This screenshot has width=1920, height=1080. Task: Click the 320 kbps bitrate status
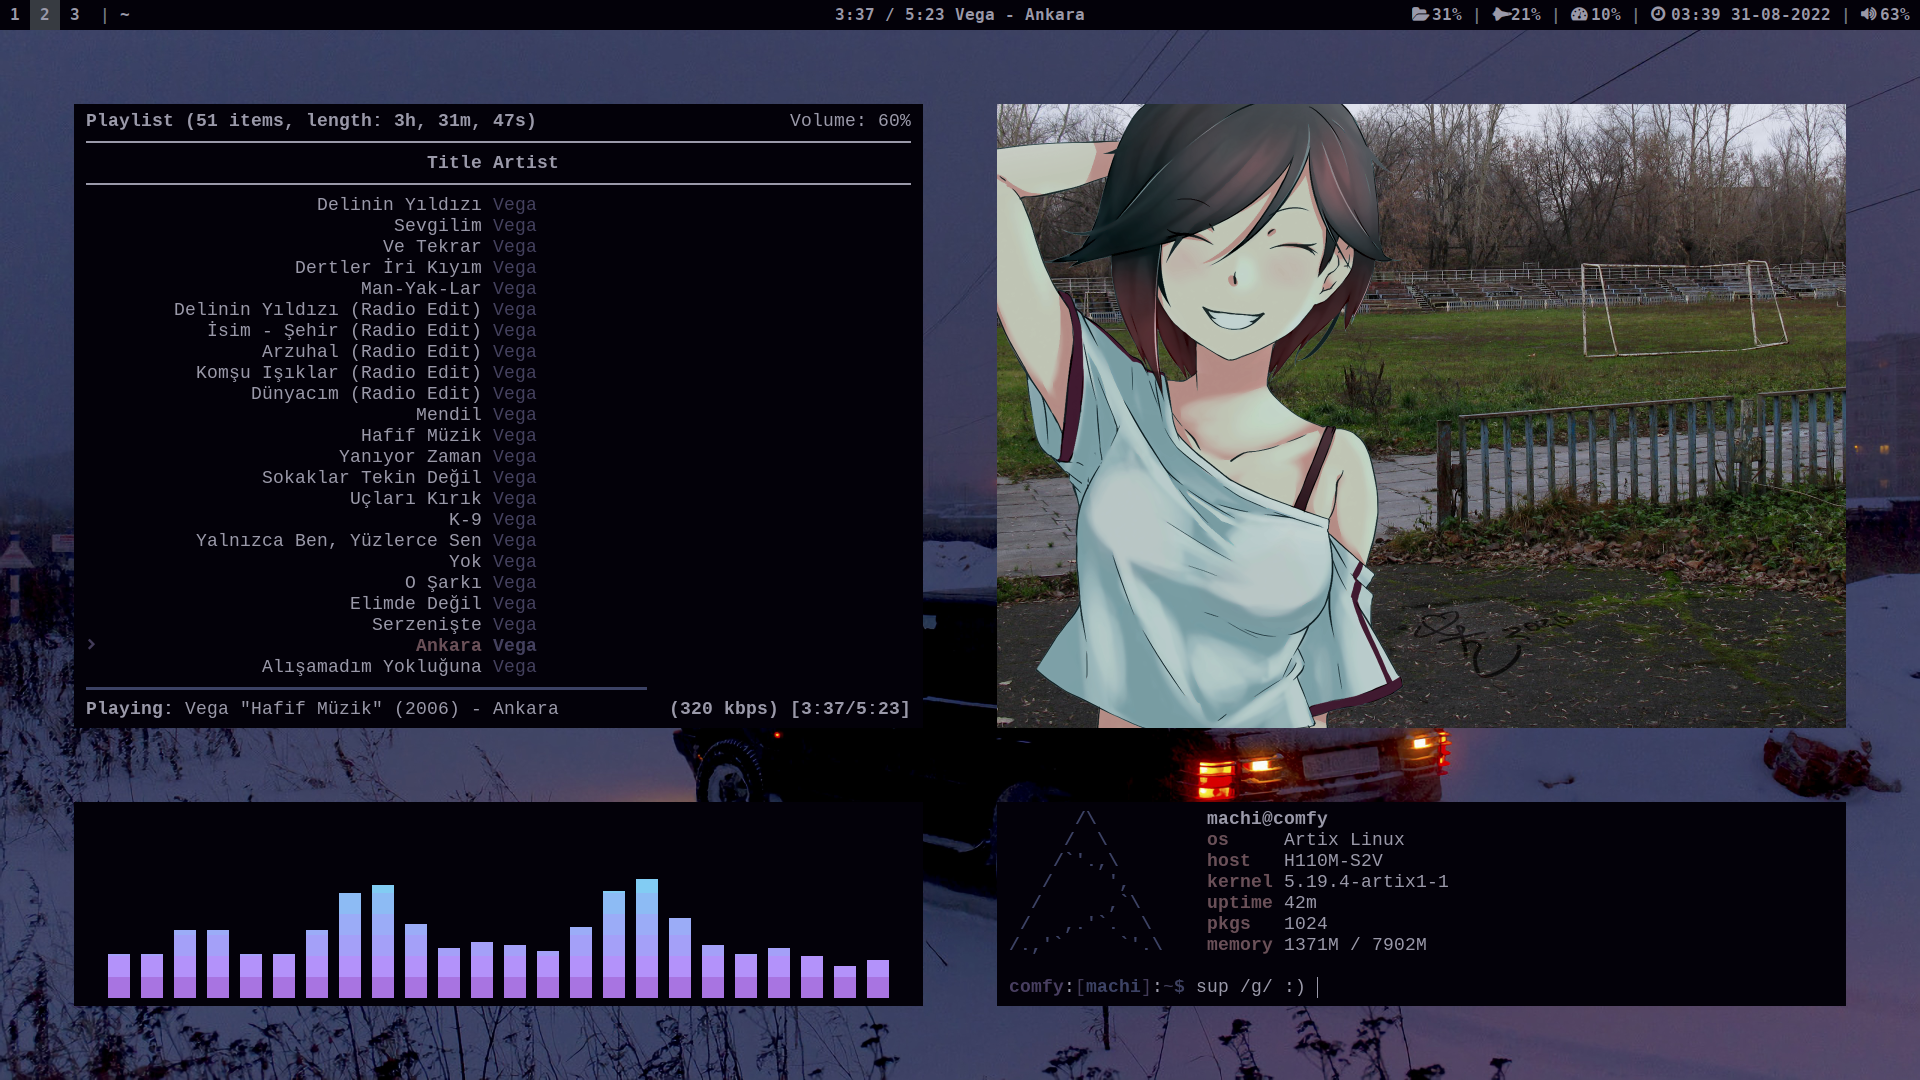724,708
